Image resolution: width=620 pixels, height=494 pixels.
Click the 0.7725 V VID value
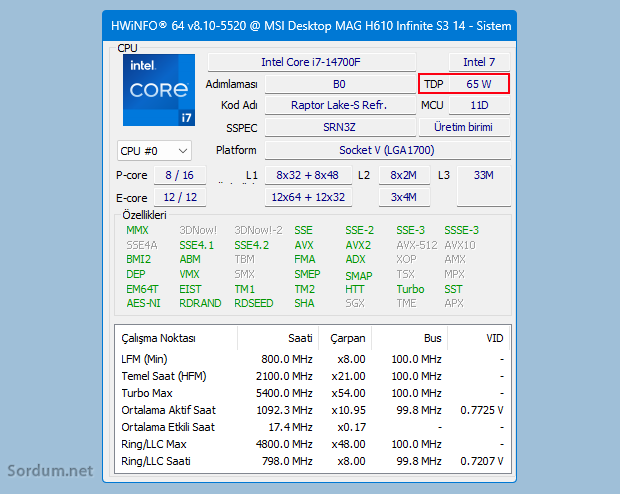pyautogui.click(x=482, y=410)
